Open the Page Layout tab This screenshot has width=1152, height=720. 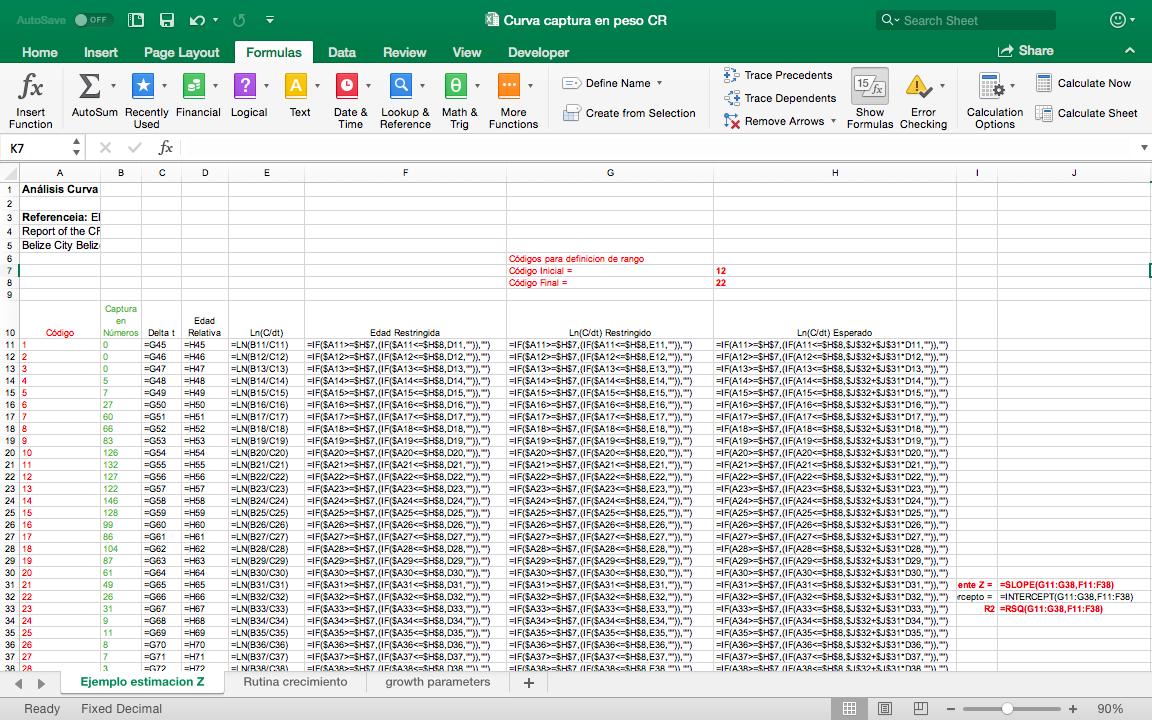pyautogui.click(x=181, y=52)
